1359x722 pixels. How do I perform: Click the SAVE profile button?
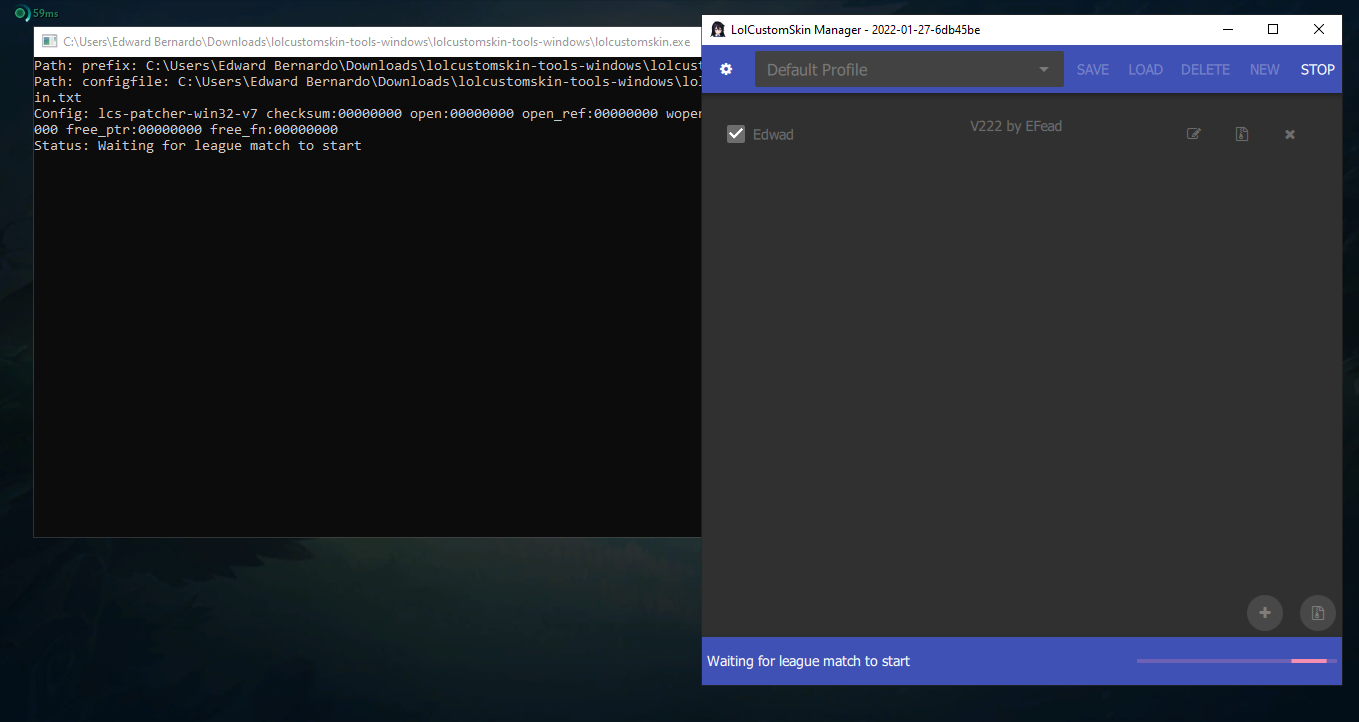coord(1093,69)
